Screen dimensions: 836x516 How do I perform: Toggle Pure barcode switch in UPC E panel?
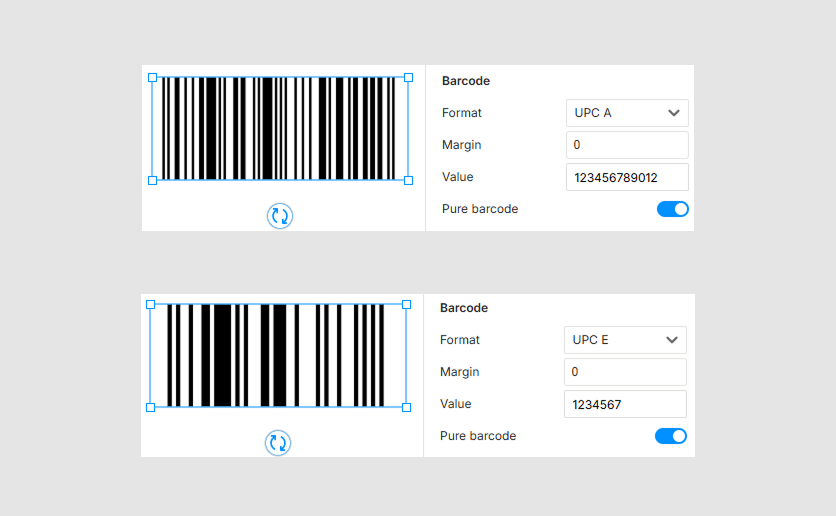click(x=671, y=436)
